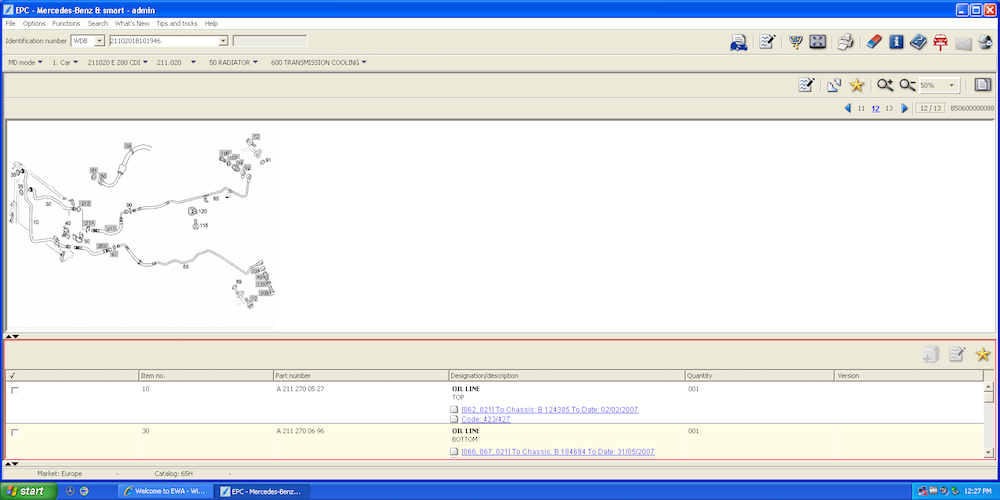Open the What's New menu
The image size is (1000, 500).
click(132, 24)
